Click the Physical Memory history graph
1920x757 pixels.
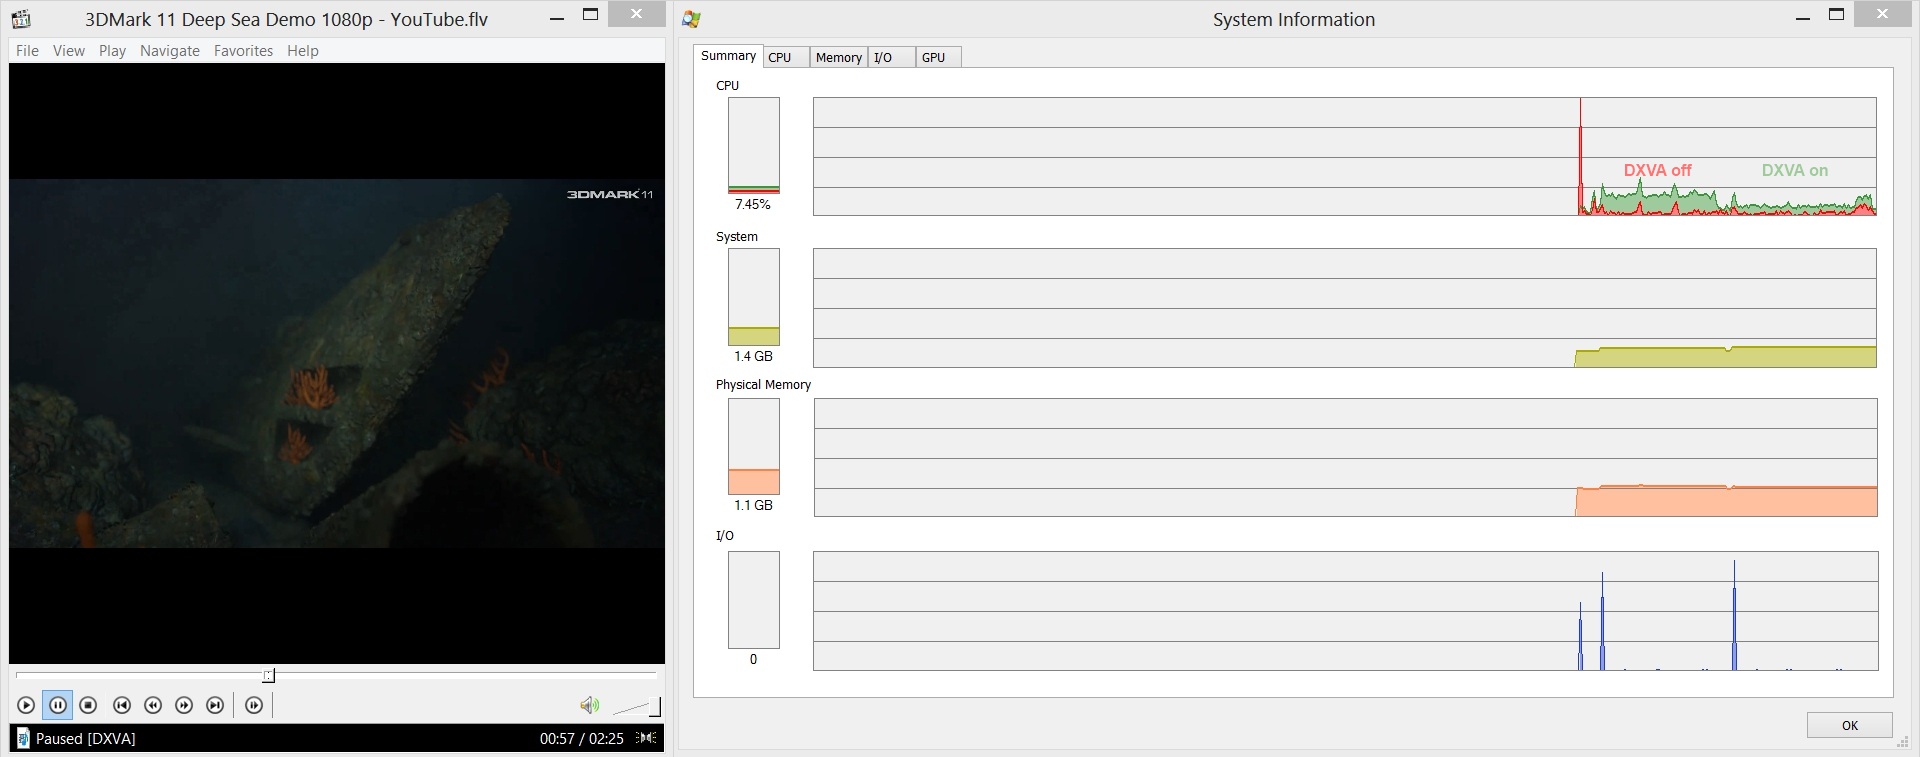[1346, 458]
